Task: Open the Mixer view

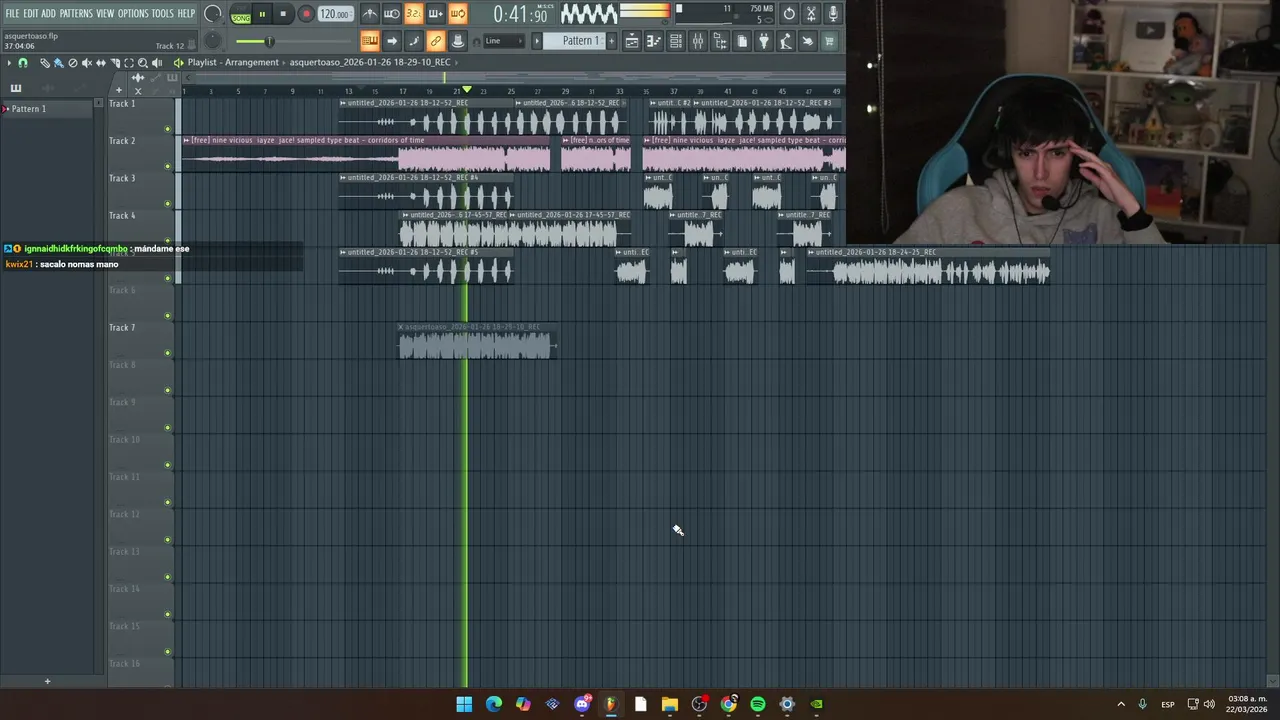Action: [x=698, y=41]
